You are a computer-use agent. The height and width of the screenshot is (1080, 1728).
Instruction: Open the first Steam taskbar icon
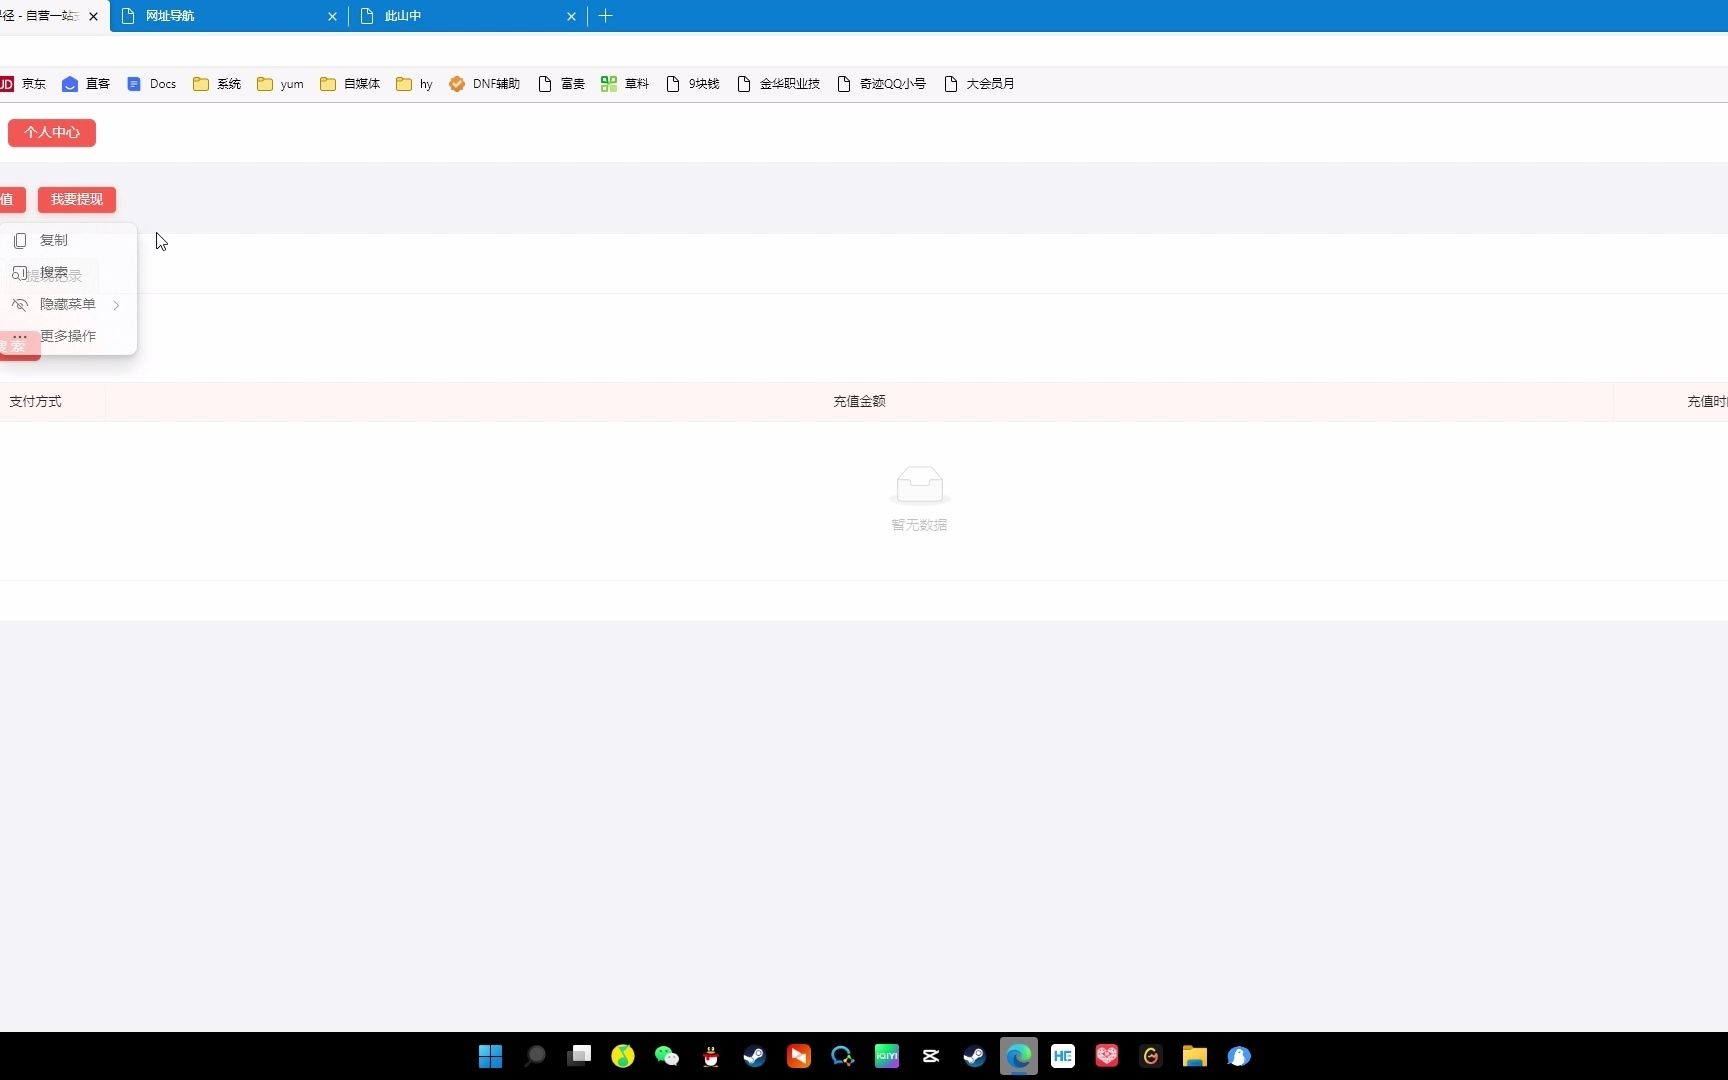tap(755, 1056)
